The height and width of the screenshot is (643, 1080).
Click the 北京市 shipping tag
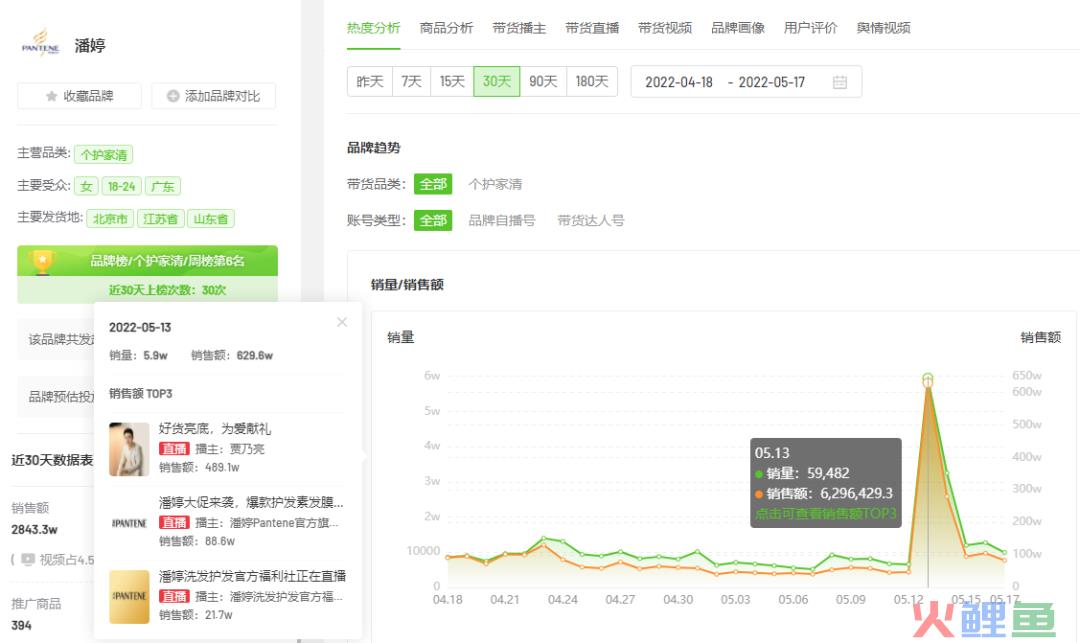(110, 218)
